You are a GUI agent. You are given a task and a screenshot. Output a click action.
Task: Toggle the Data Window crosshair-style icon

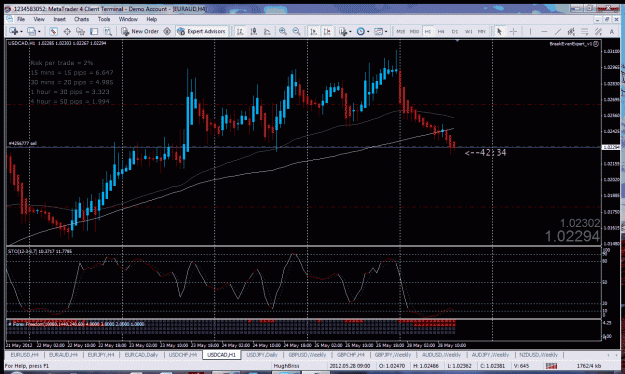click(x=67, y=31)
